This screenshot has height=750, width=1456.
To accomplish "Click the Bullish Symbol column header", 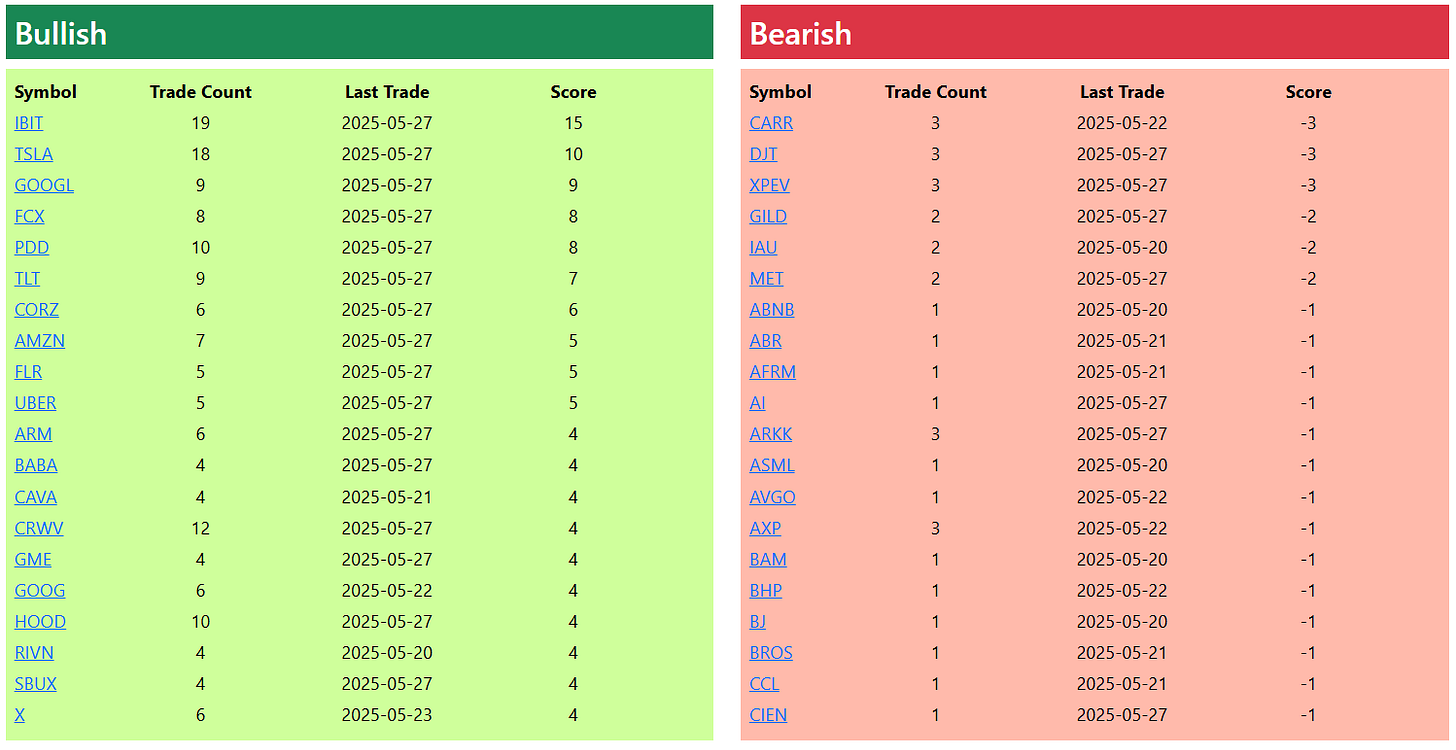I will pyautogui.click(x=45, y=92).
